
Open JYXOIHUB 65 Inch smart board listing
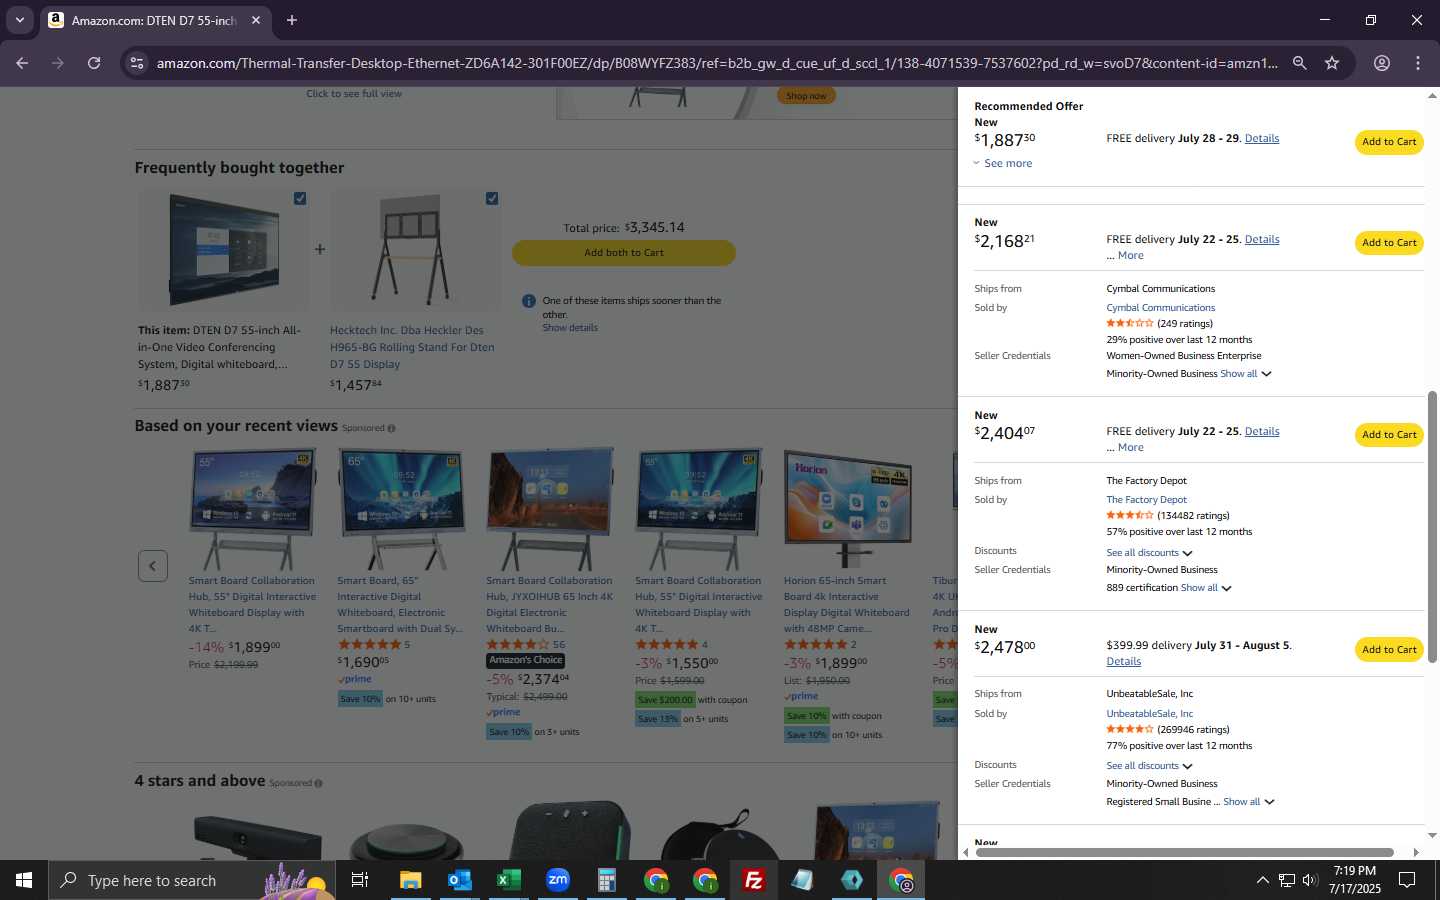[549, 604]
